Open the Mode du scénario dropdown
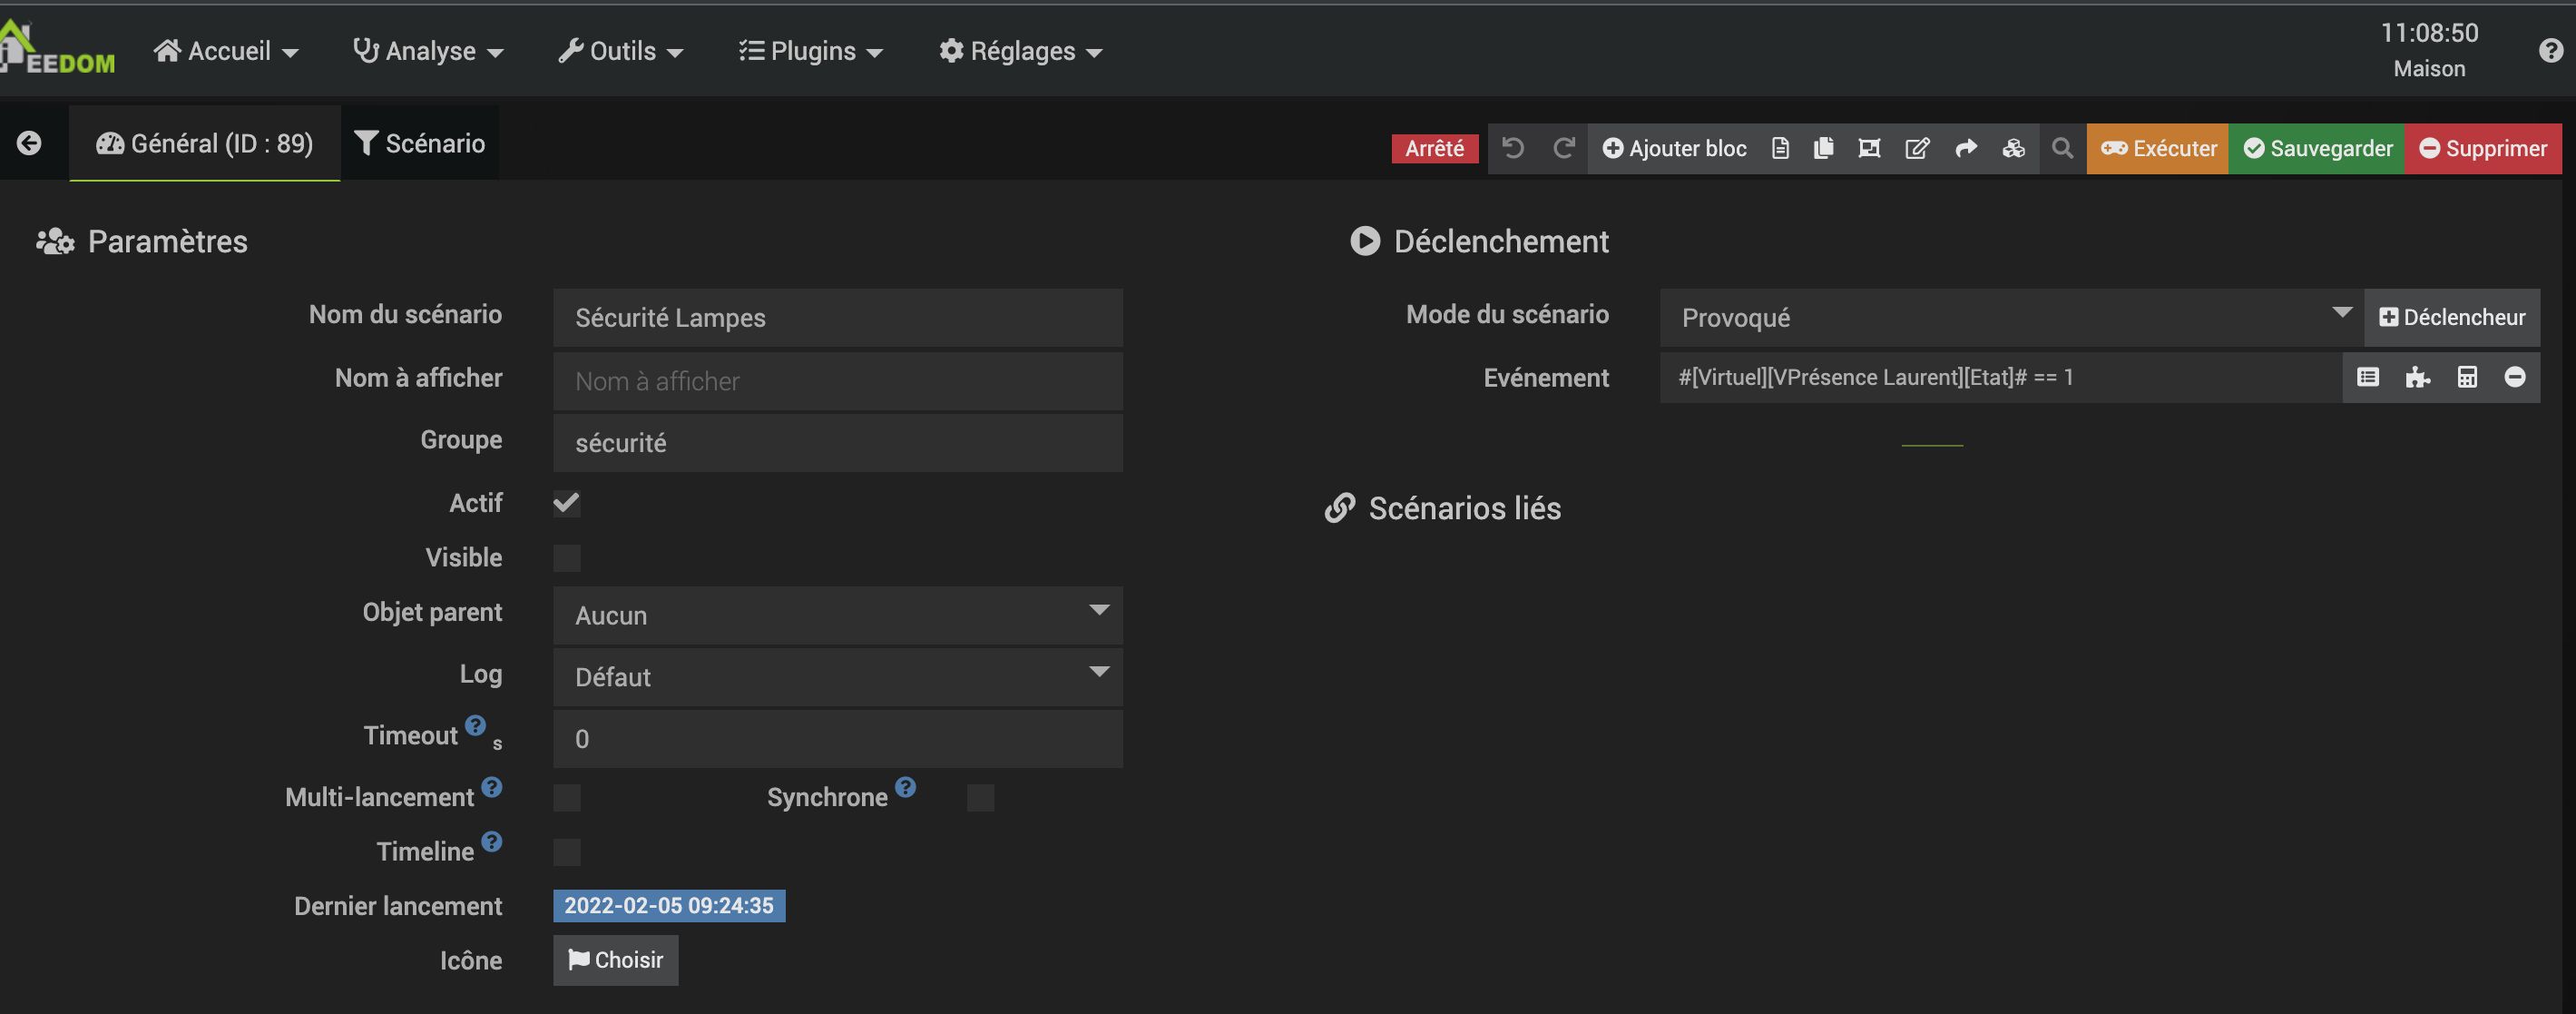Screen dimensions: 2576x1014 click(2010, 317)
